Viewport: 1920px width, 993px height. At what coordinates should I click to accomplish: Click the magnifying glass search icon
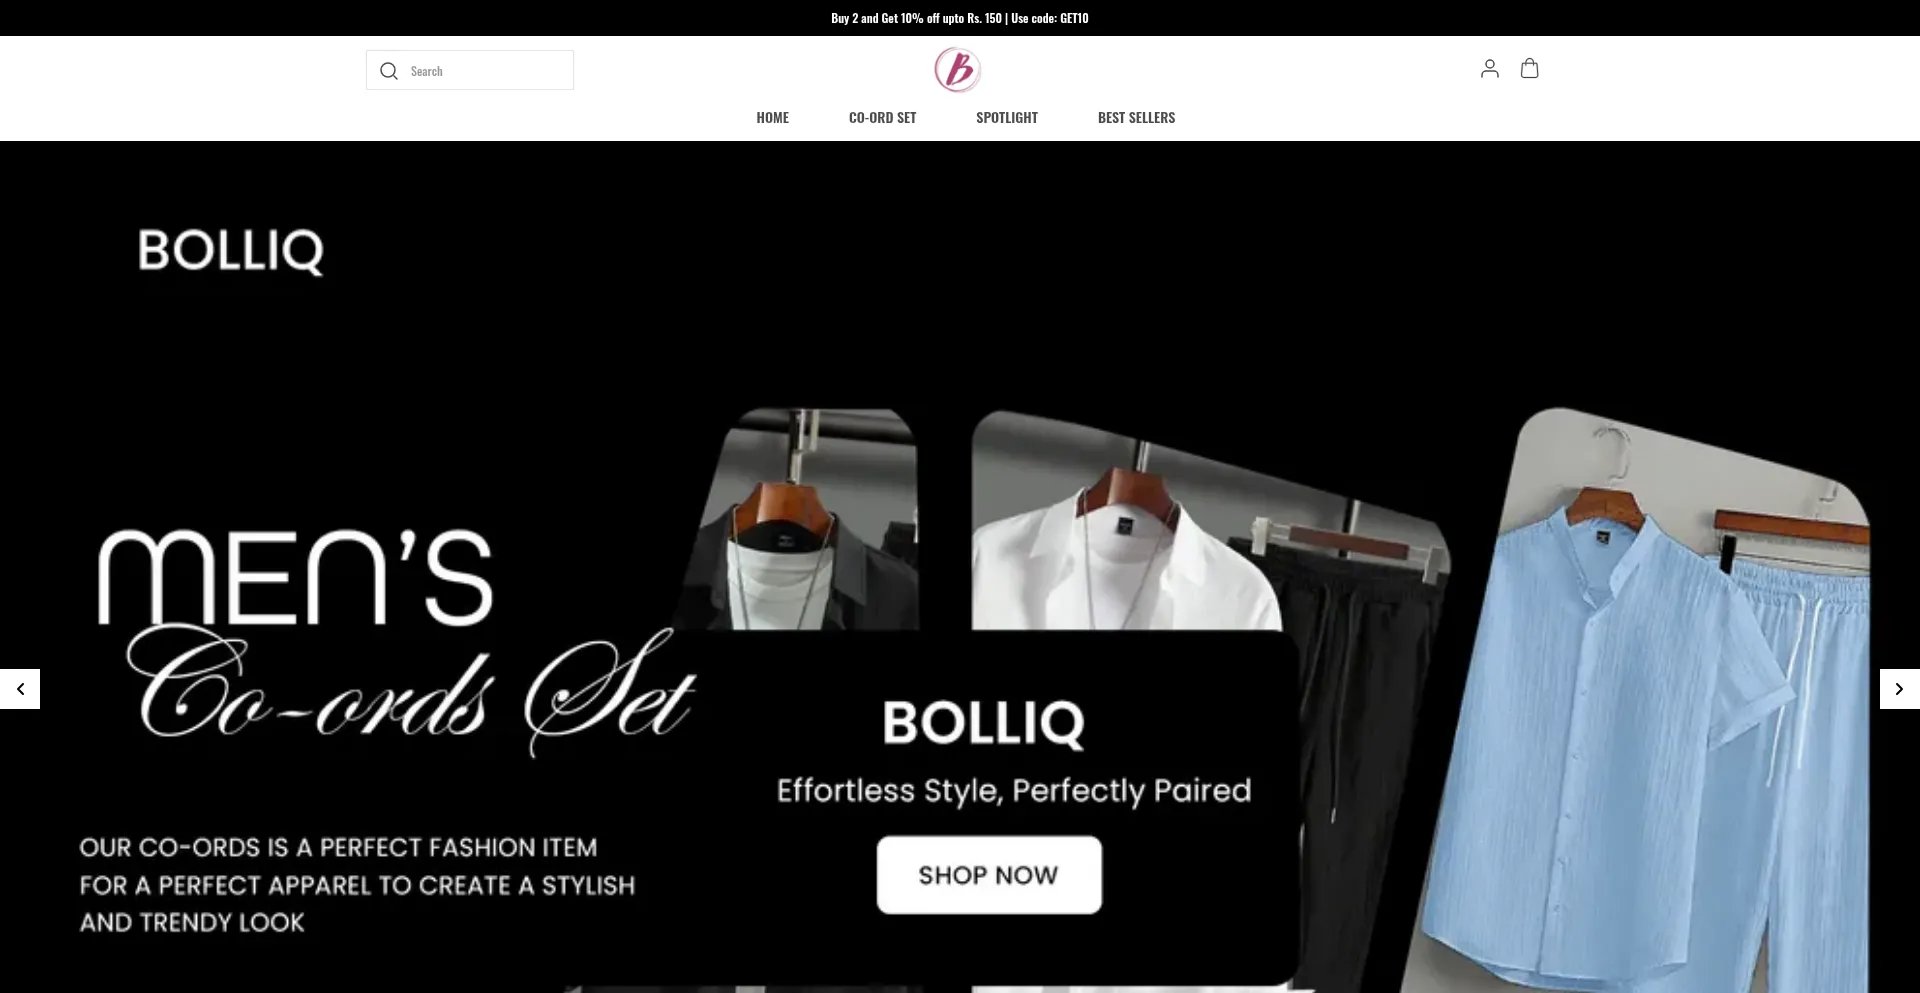[389, 71]
